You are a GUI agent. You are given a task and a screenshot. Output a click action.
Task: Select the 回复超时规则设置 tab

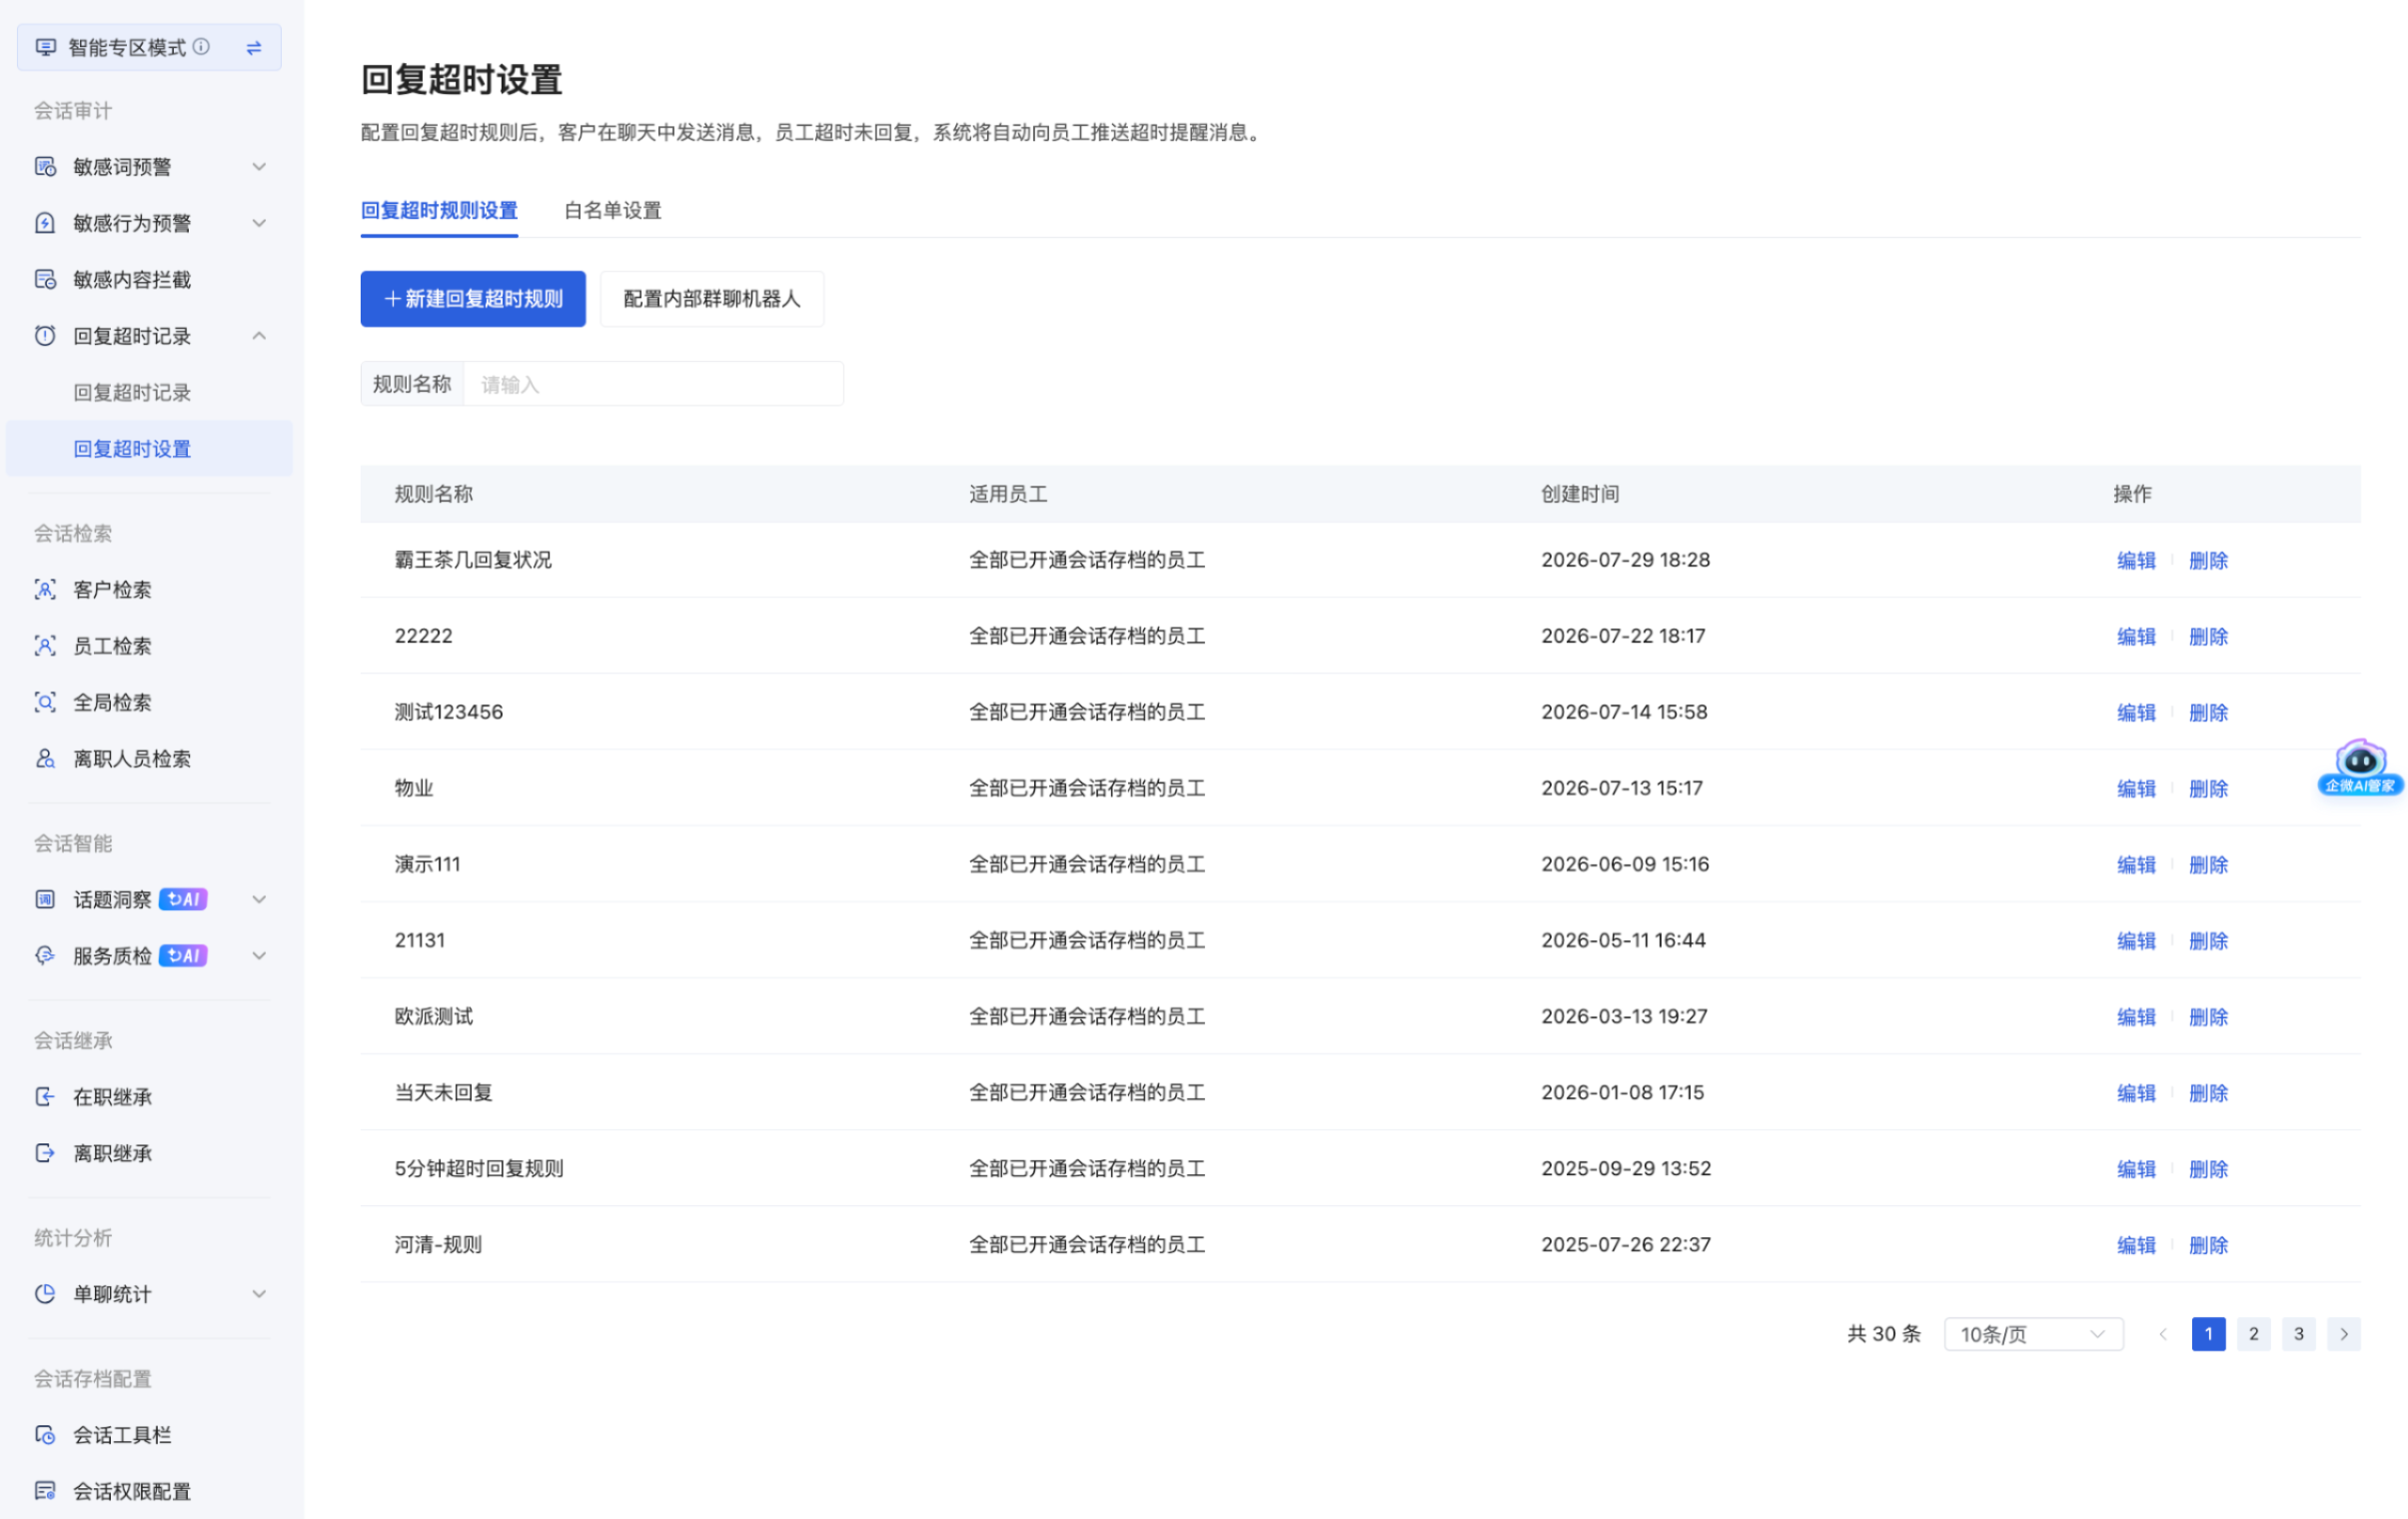tap(439, 210)
